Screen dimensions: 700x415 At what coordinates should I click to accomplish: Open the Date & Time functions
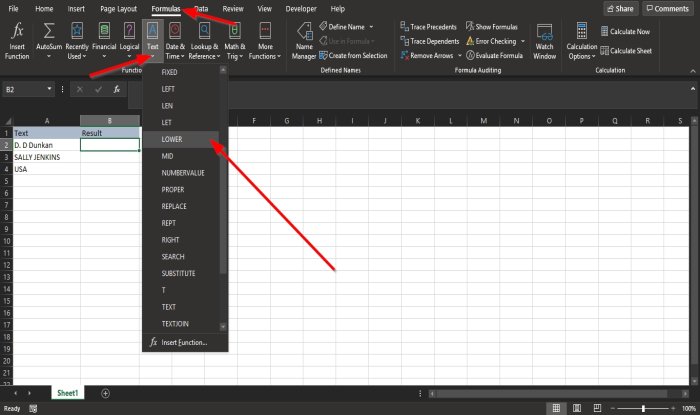pos(175,41)
